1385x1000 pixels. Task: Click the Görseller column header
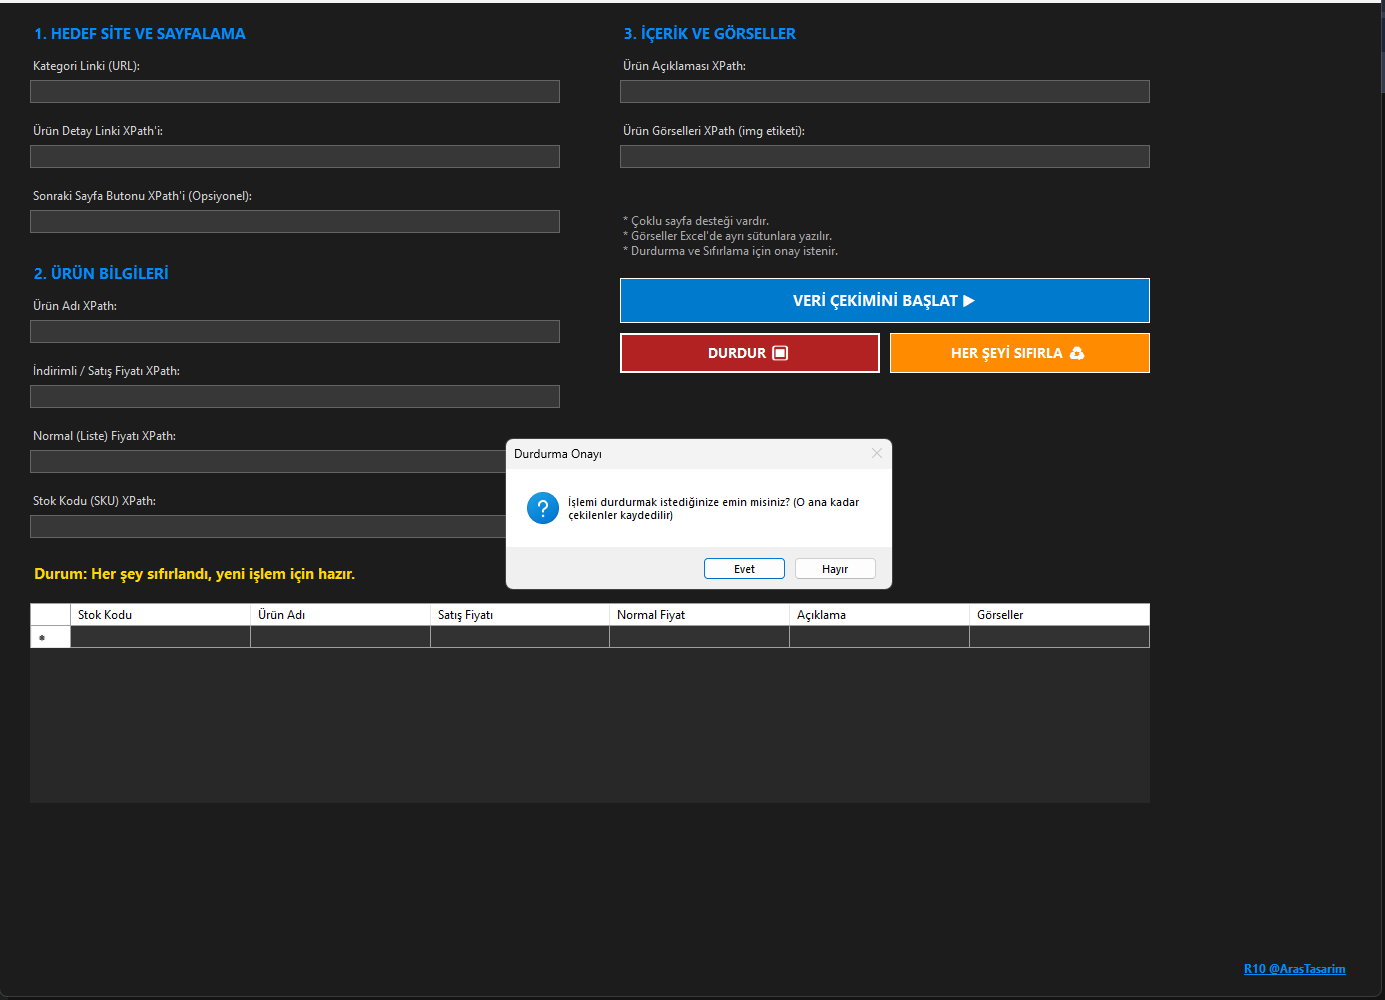click(x=1060, y=615)
